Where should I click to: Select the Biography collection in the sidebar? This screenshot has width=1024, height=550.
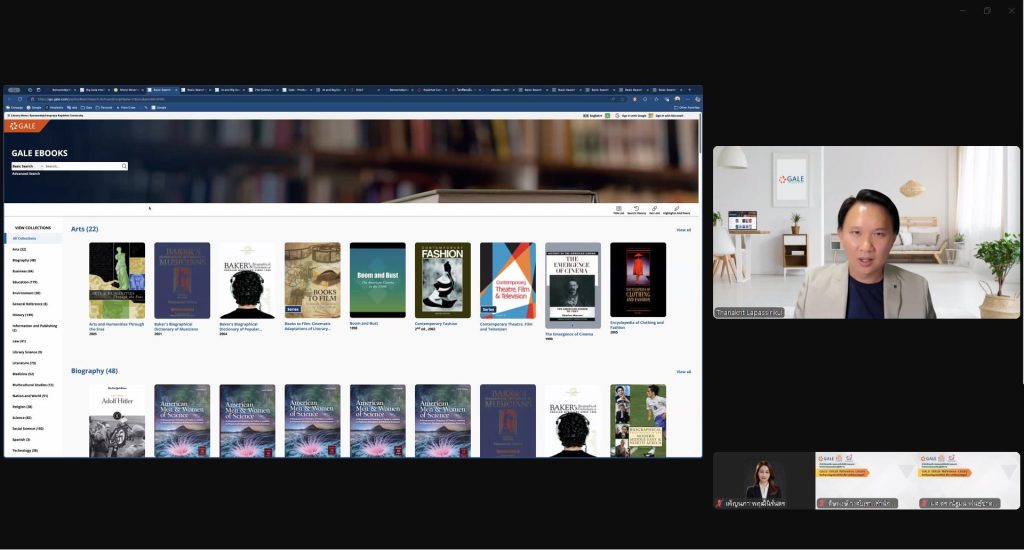click(24, 260)
